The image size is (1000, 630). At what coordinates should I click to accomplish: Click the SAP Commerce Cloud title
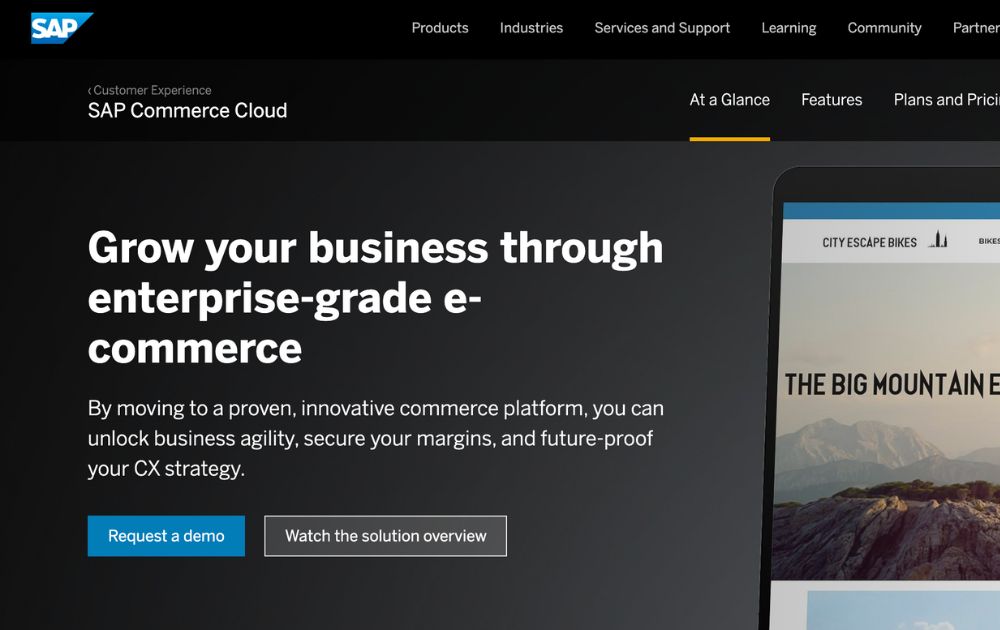188,110
